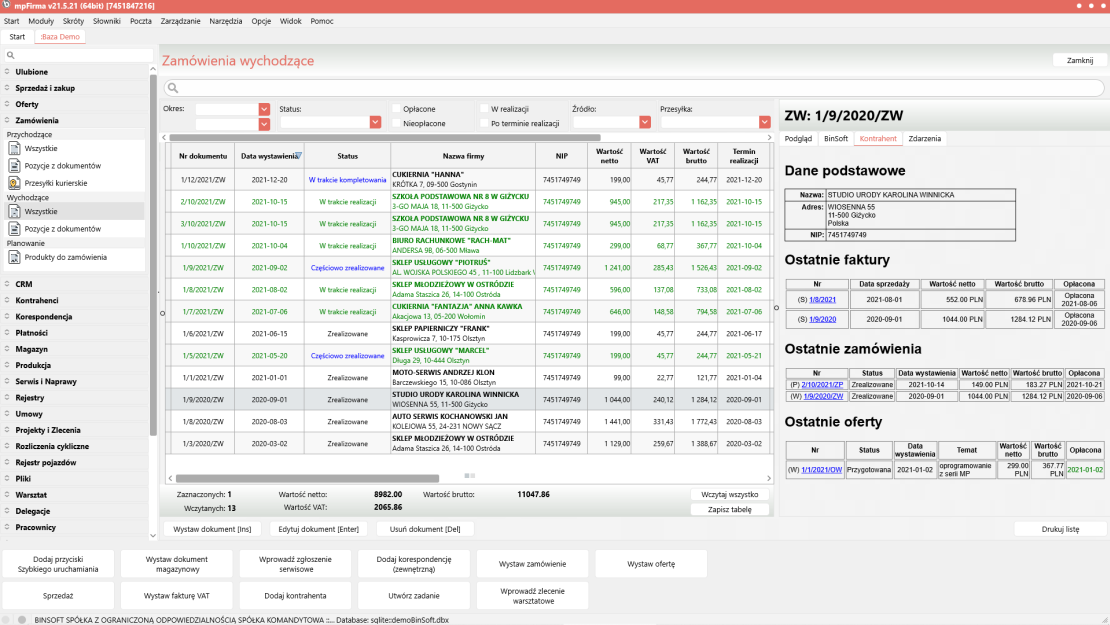The height and width of the screenshot is (625, 1110).
Task: Click the Nazwa firmy column header
Action: (463, 156)
